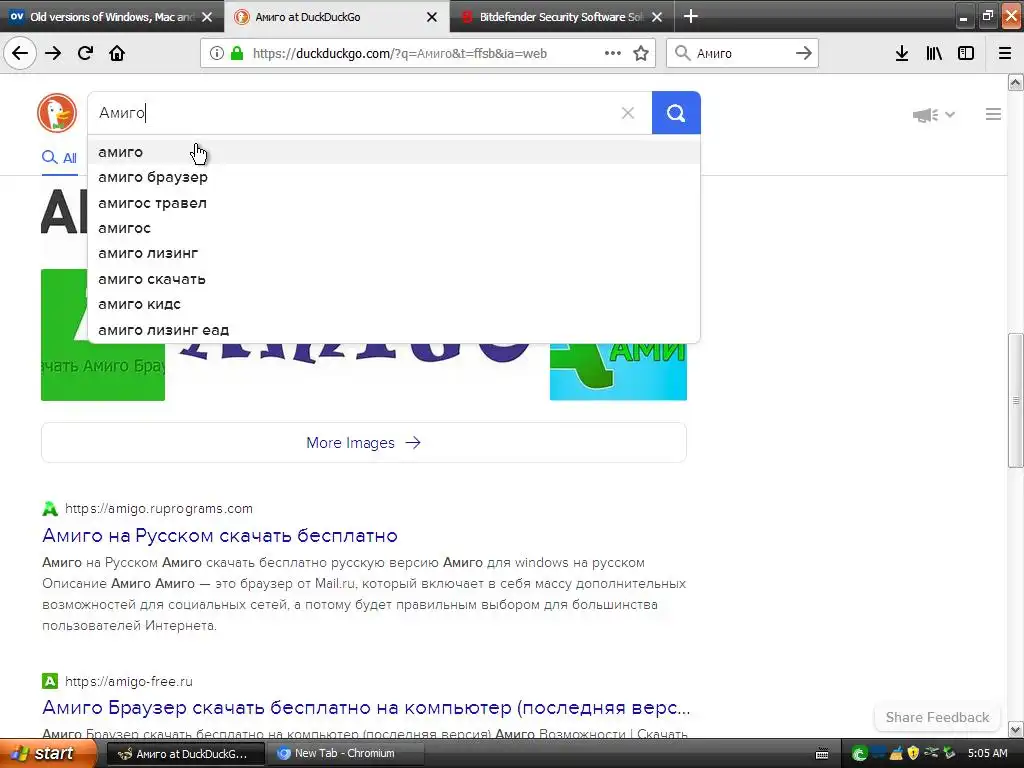
Task: Open result Амиго Браузер скачать бесплатно
Action: 366,708
